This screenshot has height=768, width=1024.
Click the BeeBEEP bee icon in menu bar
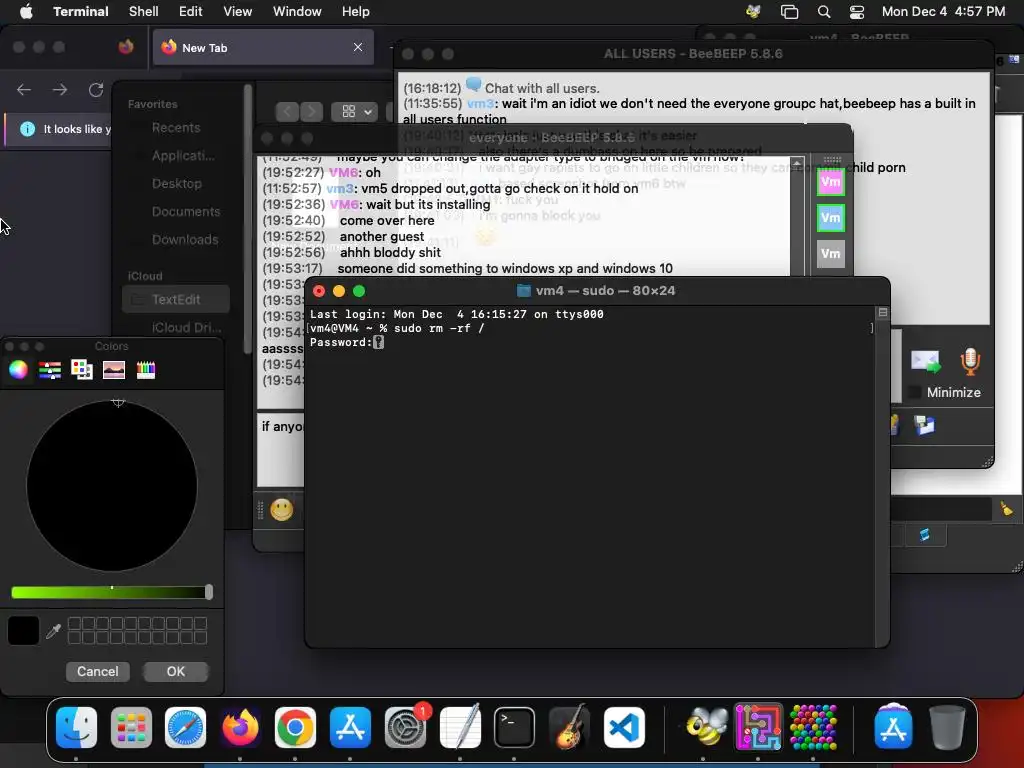pos(754,12)
